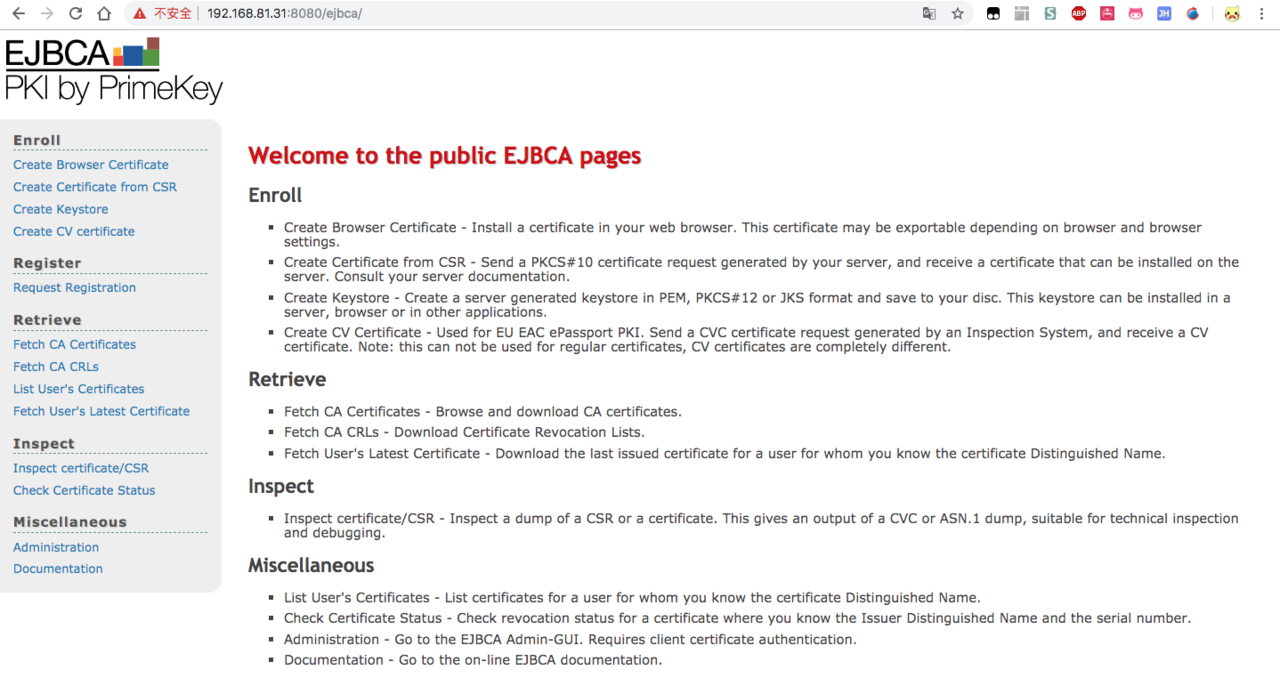Open Check Certificate Status sidebar link
This screenshot has height=686, width=1280.
84,490
